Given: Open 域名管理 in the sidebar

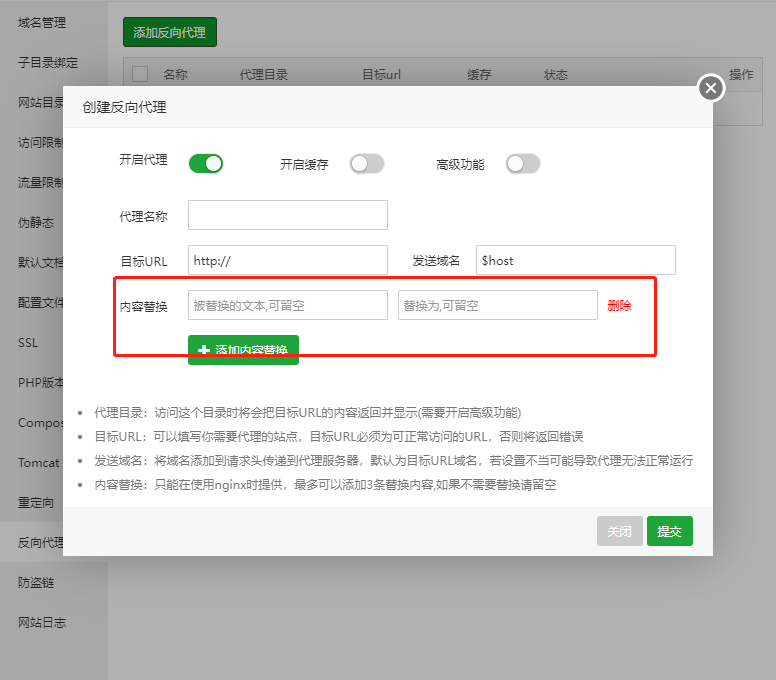Looking at the screenshot, I should [x=42, y=22].
